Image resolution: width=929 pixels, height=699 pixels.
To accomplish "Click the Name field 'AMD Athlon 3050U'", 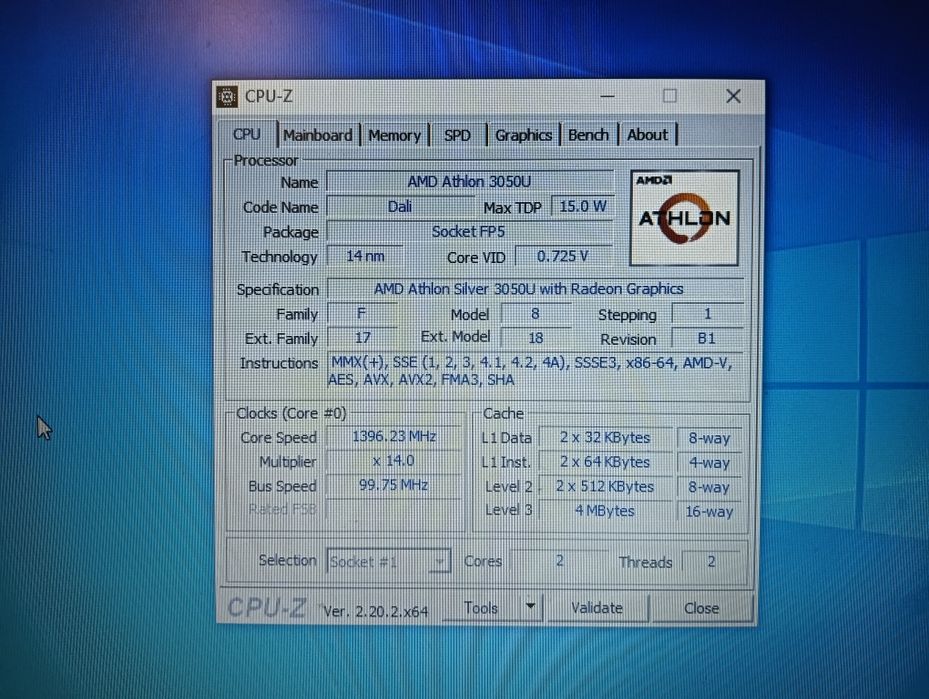I will pos(470,181).
